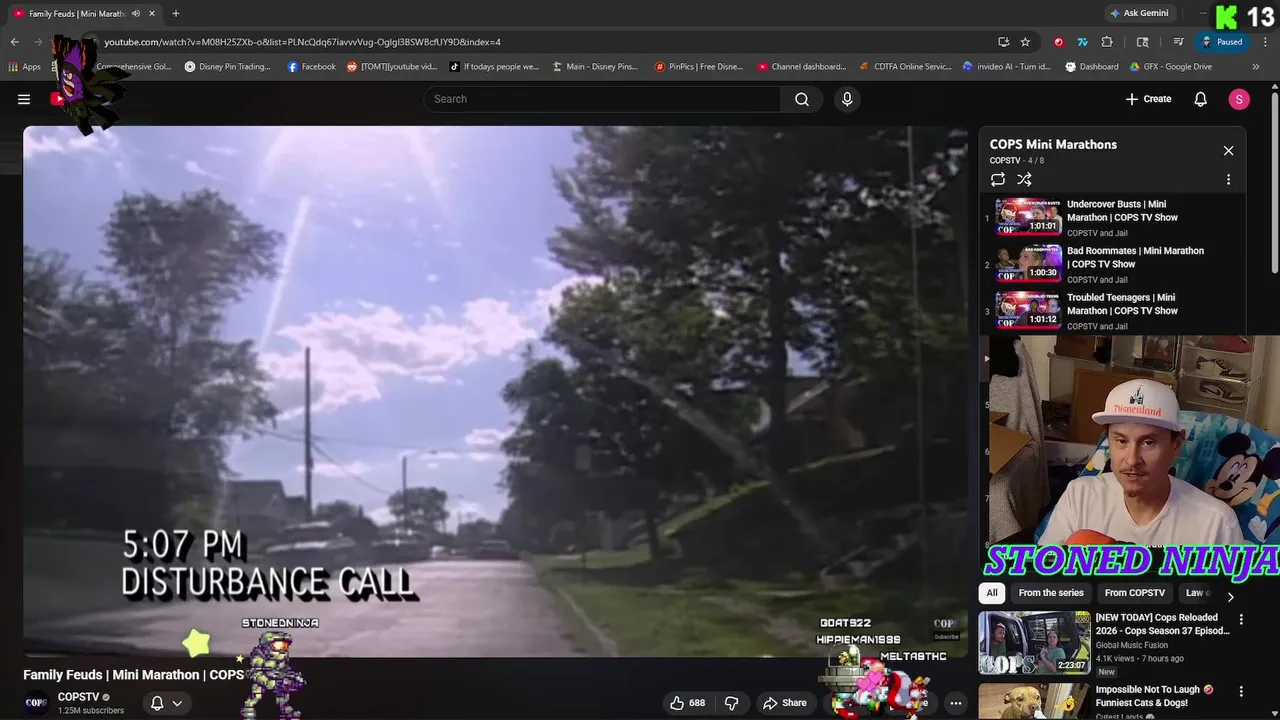Image resolution: width=1280 pixels, height=720 pixels.
Task: Like the video (688 likes)
Action: coord(688,703)
